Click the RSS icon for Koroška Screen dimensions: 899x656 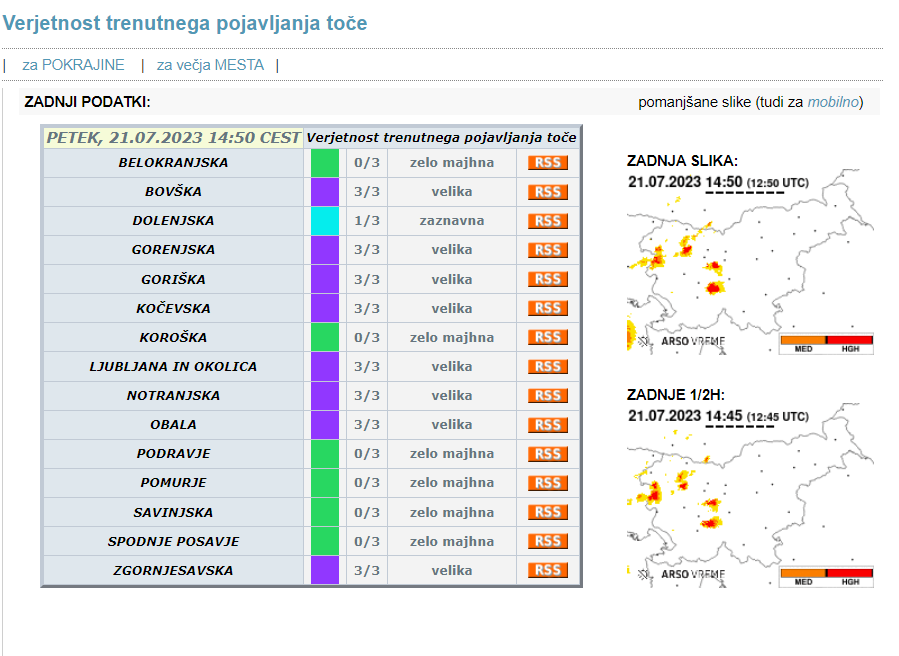click(547, 338)
